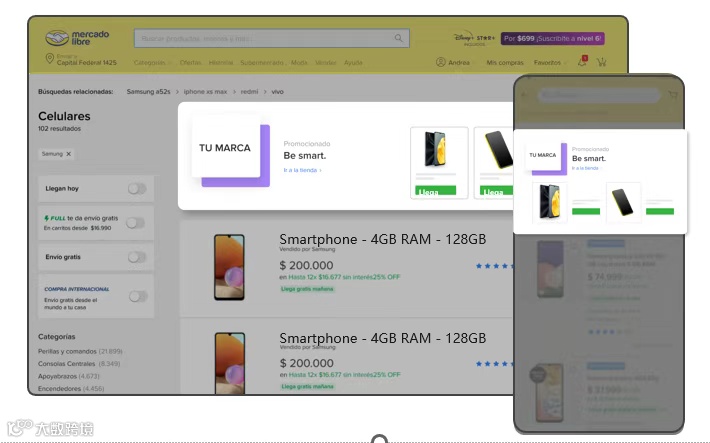Click desktop Ir a la tienda link
This screenshot has width=710, height=443.
pyautogui.click(x=302, y=170)
